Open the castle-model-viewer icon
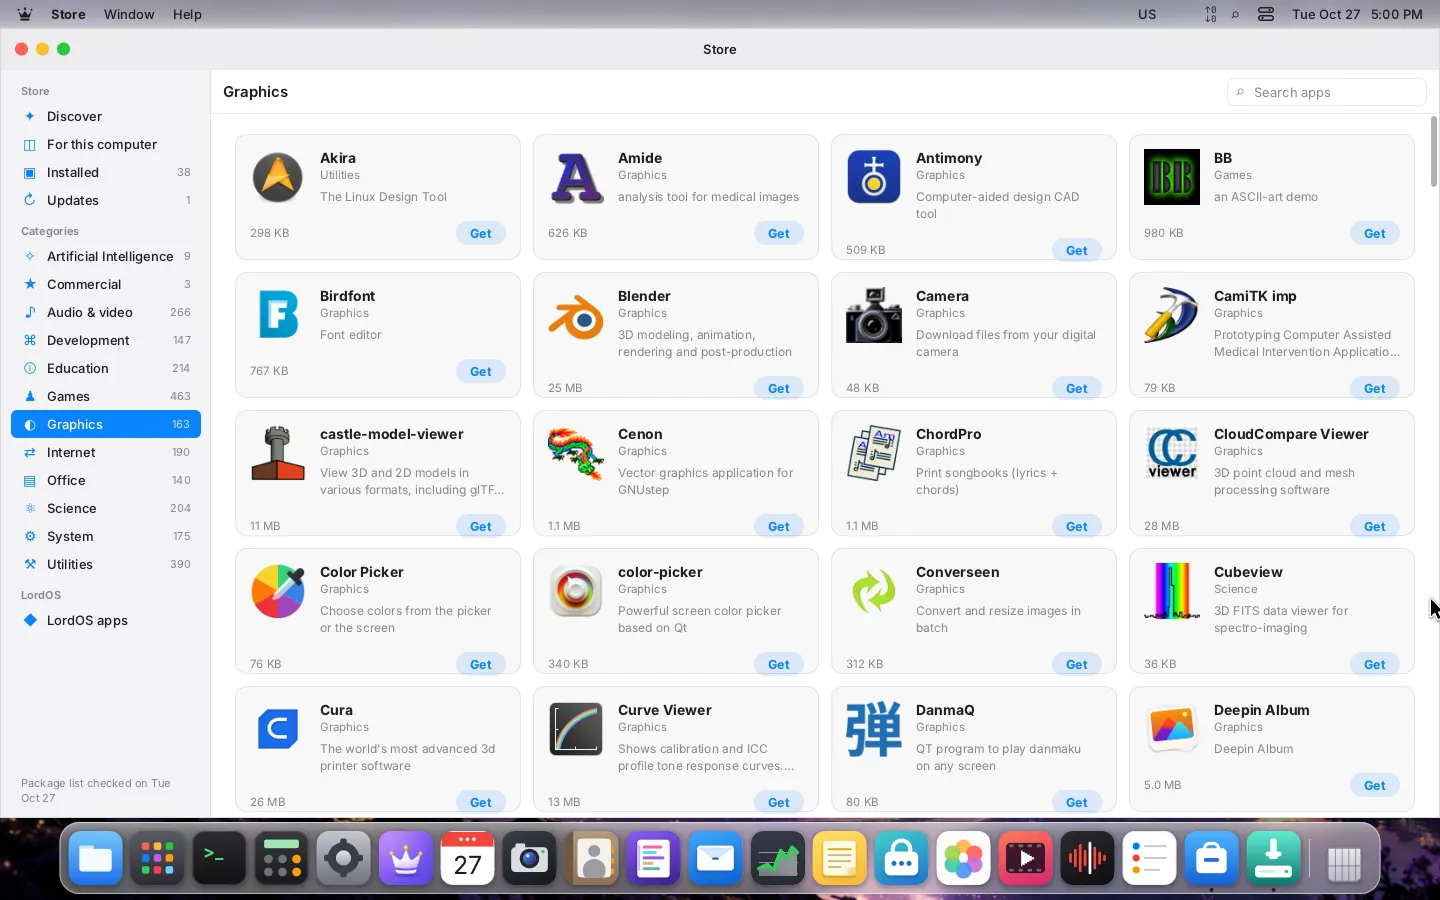 click(x=278, y=454)
